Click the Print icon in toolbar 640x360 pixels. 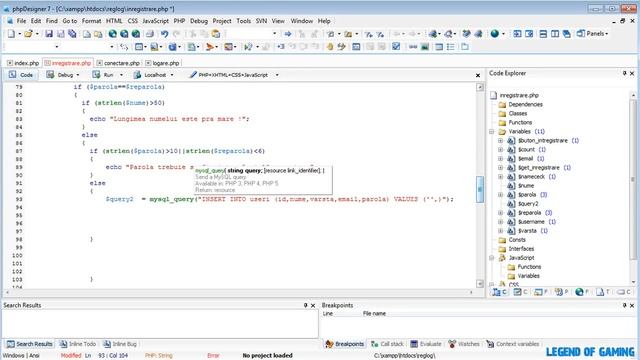pyautogui.click(x=150, y=34)
